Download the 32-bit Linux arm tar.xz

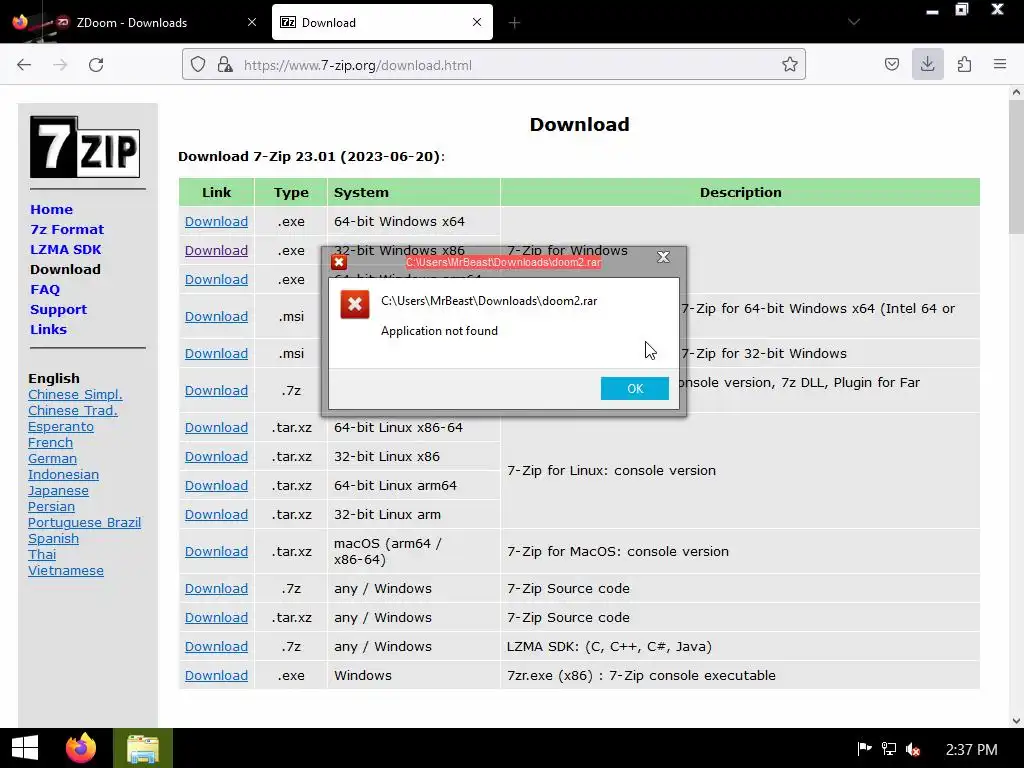[x=216, y=514]
